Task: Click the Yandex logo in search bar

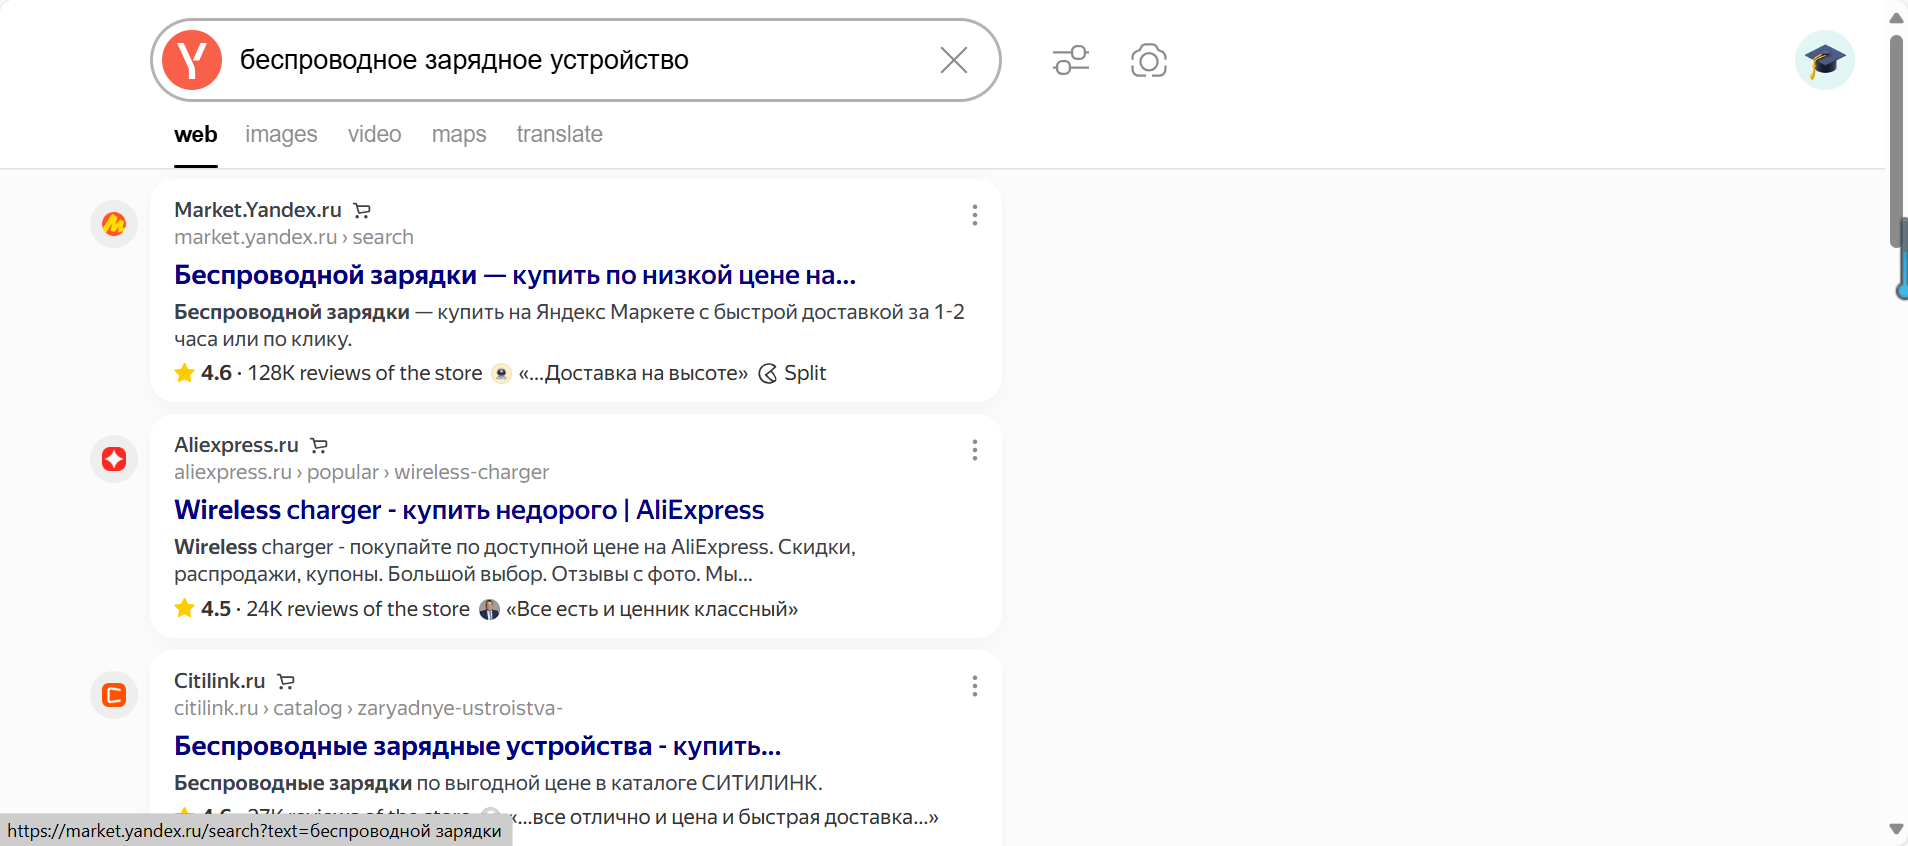Action: point(192,60)
